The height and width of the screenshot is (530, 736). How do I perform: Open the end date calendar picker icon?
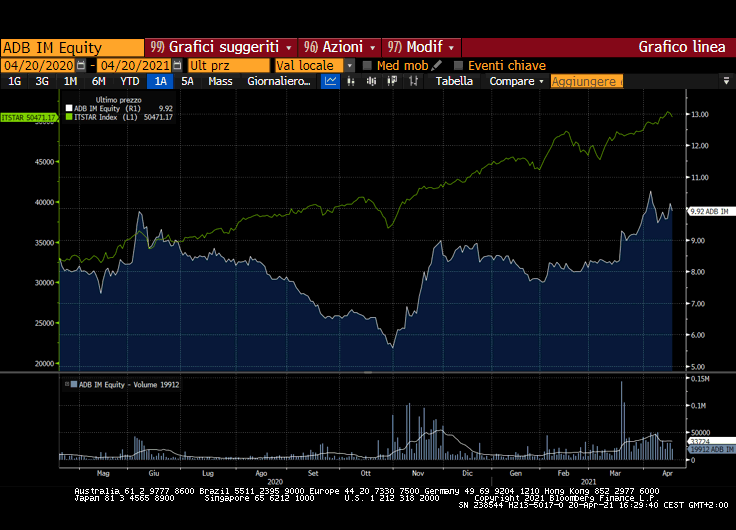click(177, 65)
